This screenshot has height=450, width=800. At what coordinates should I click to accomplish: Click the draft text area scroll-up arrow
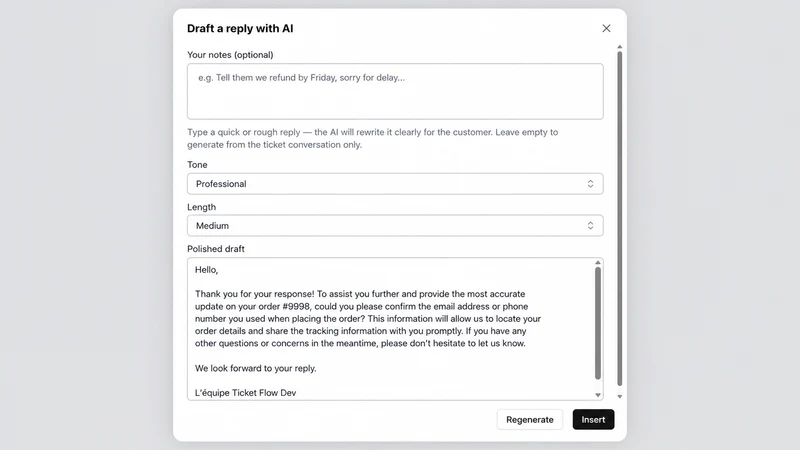click(597, 262)
